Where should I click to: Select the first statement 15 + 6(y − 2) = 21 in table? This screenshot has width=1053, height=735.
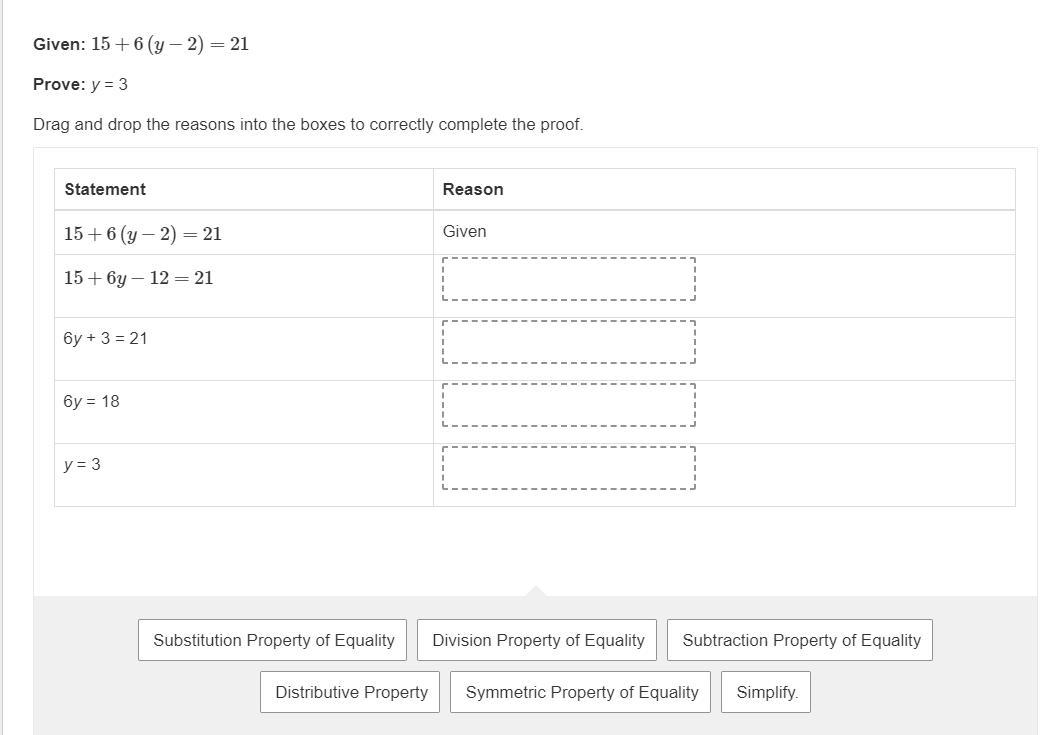click(143, 234)
